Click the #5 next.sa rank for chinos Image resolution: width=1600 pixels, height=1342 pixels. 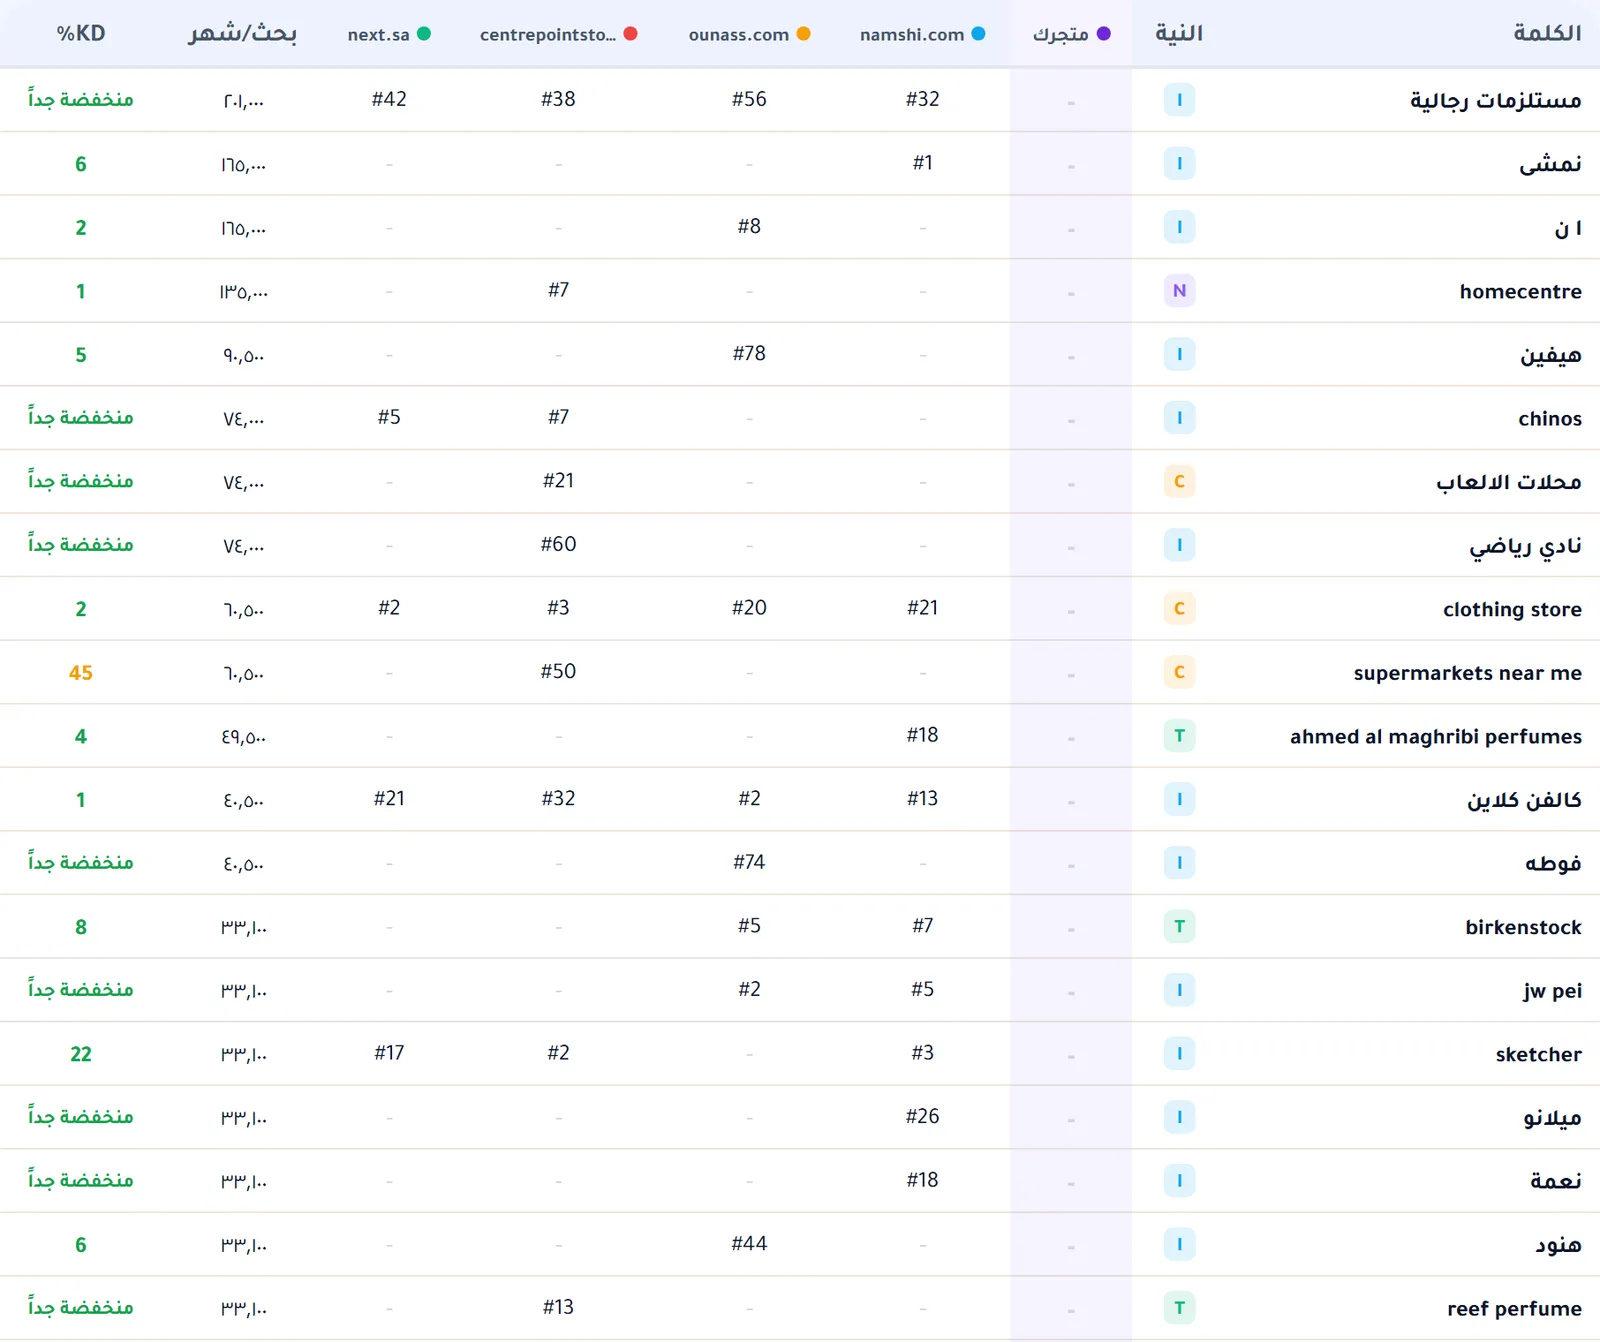pyautogui.click(x=389, y=417)
